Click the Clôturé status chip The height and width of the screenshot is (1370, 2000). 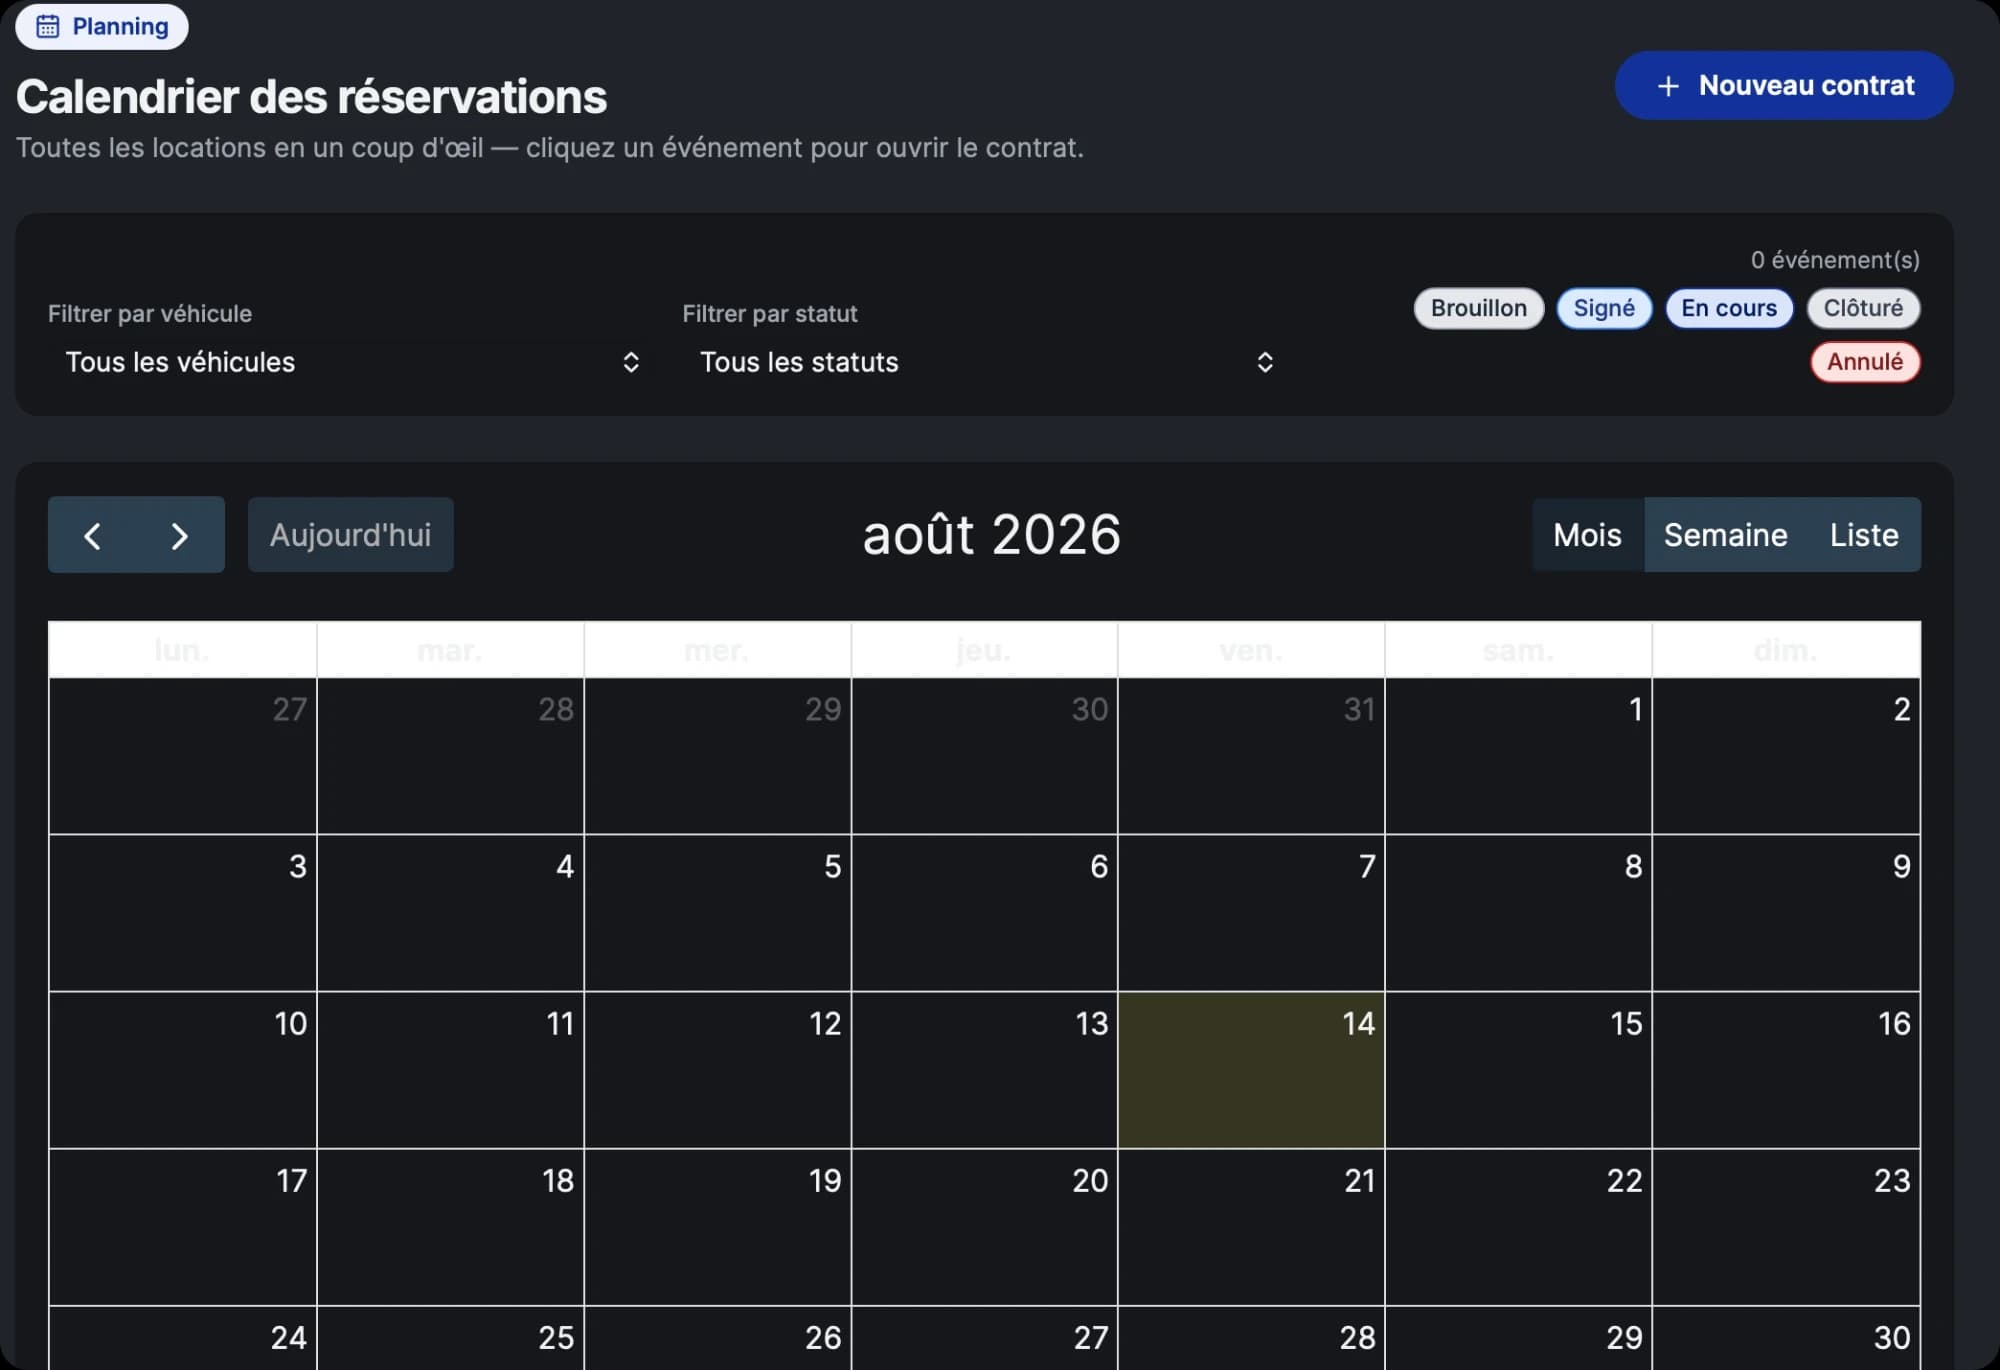click(x=1863, y=308)
